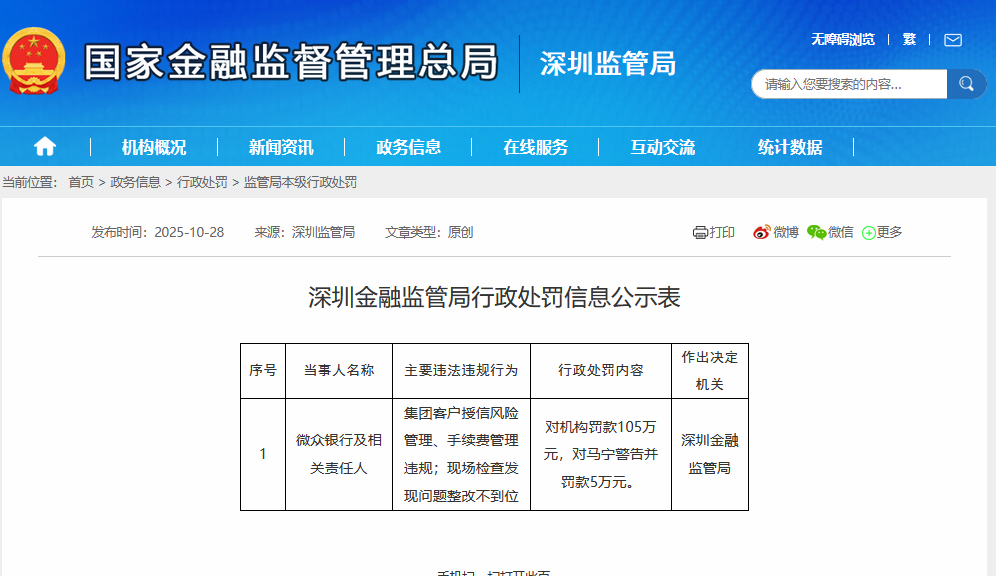
Task: Click 文章类型：原创 text
Action: pyautogui.click(x=429, y=232)
